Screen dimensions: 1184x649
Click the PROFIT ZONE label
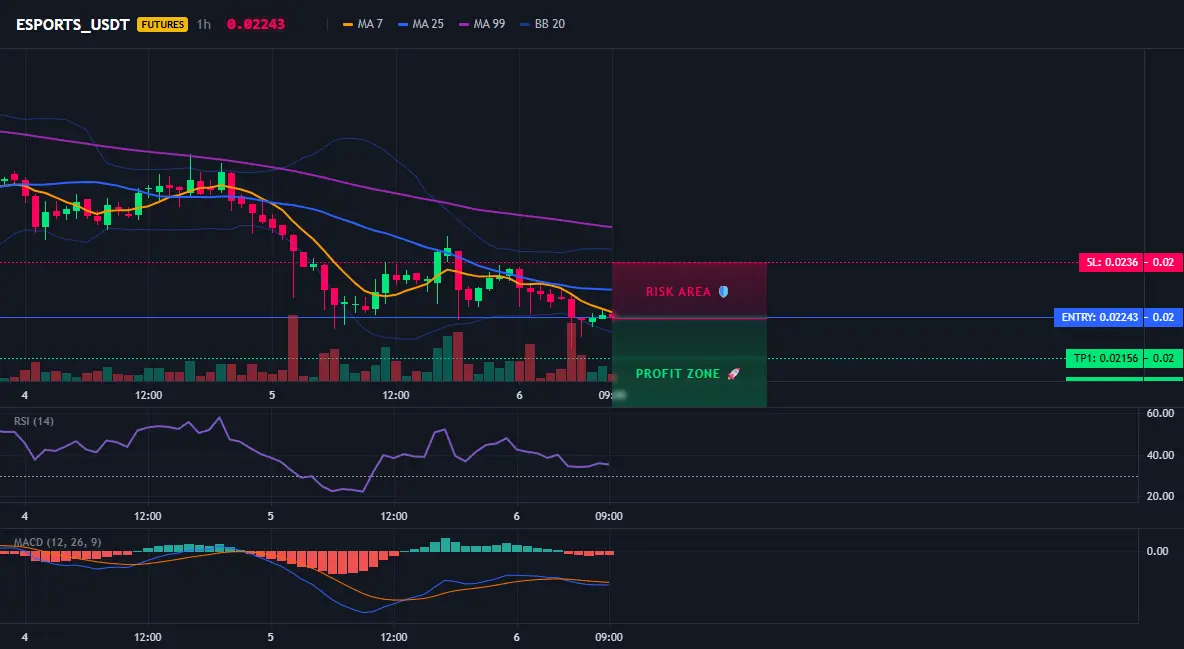[x=677, y=374]
